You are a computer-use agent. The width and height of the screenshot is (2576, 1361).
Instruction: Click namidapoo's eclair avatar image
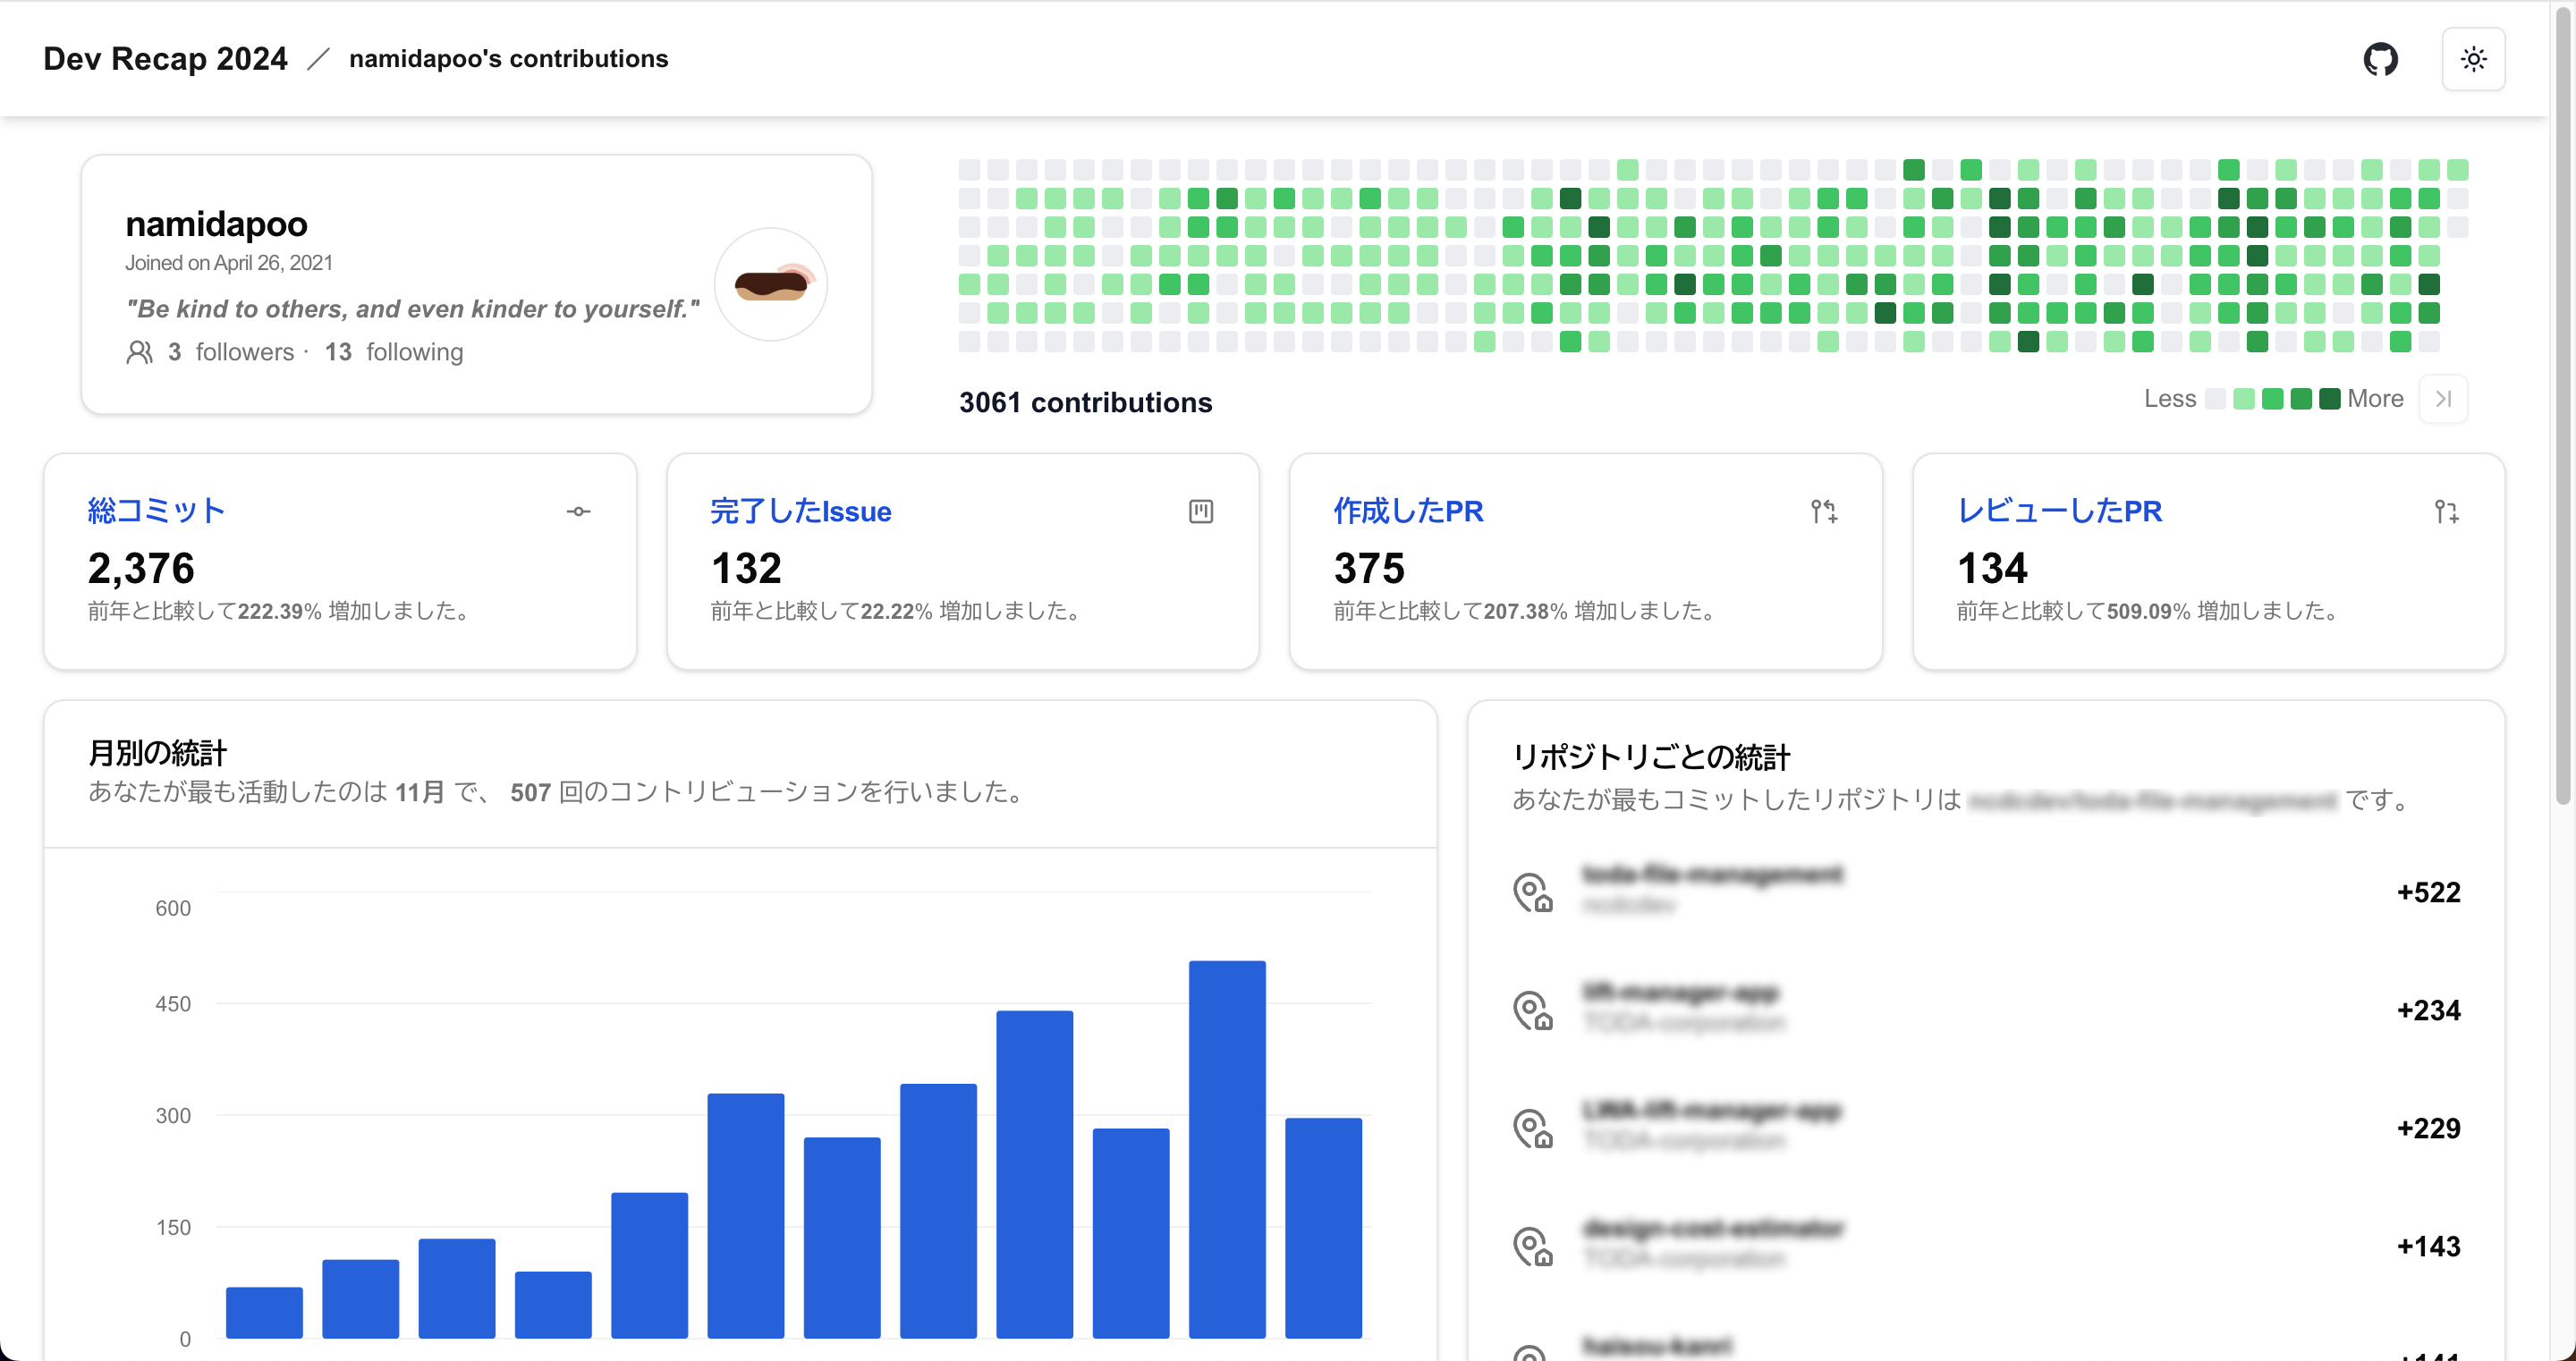(x=770, y=284)
